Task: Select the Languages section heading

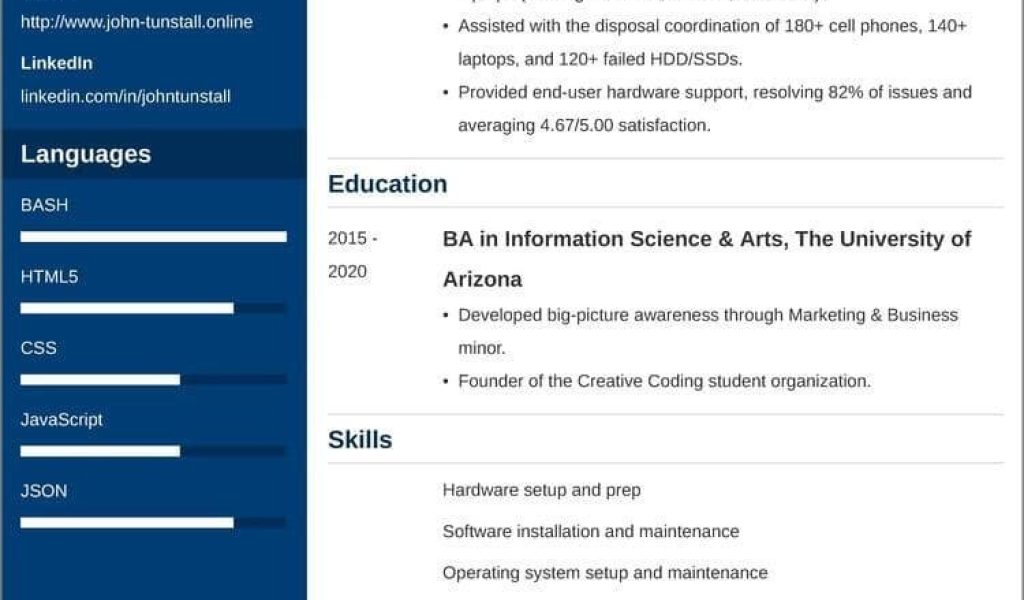Action: [x=86, y=154]
